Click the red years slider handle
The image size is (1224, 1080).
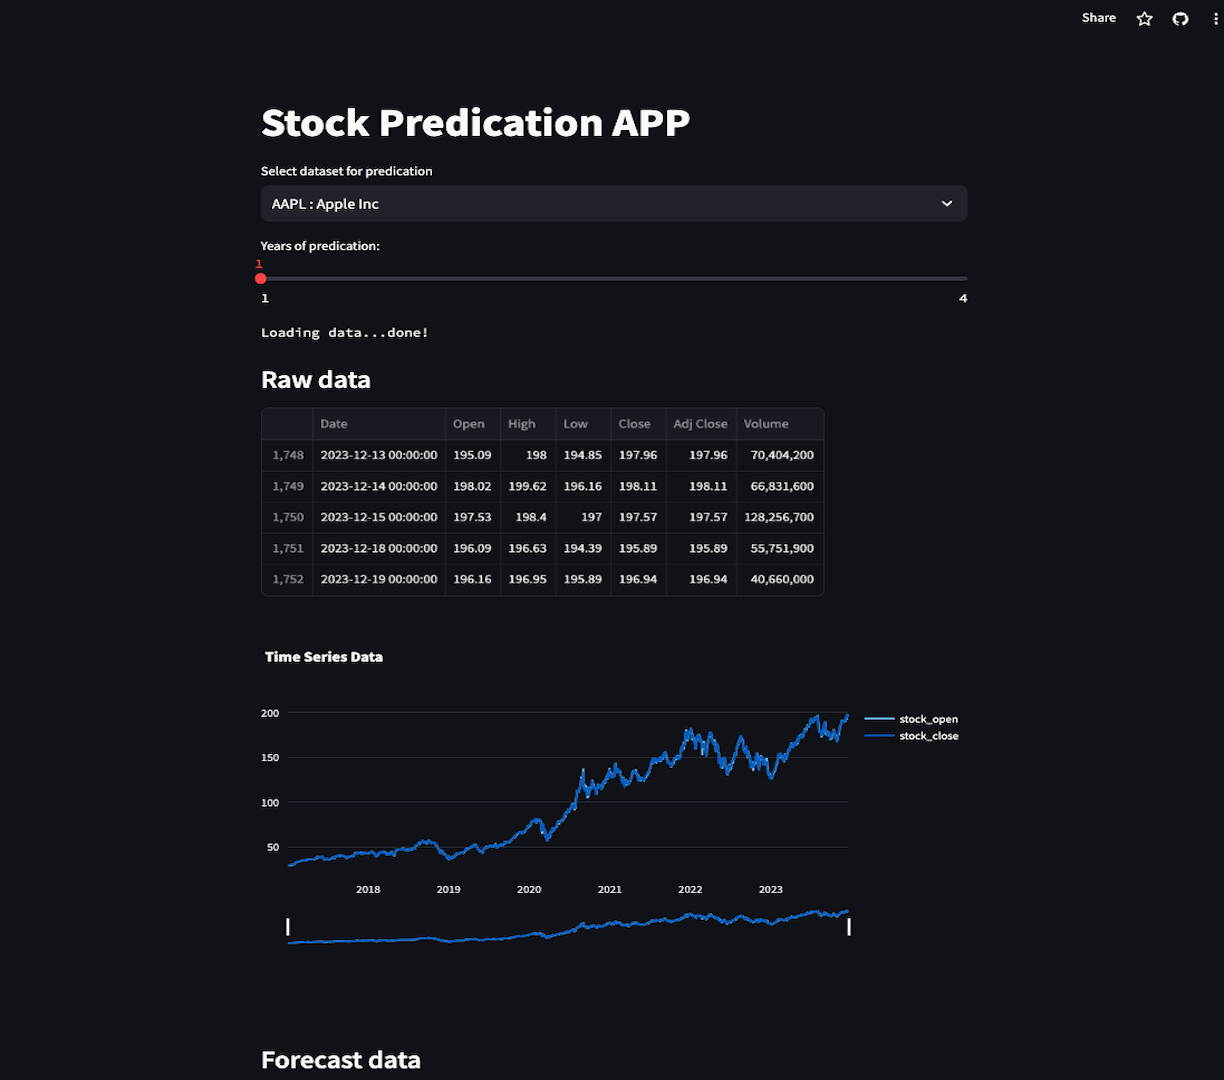point(261,279)
